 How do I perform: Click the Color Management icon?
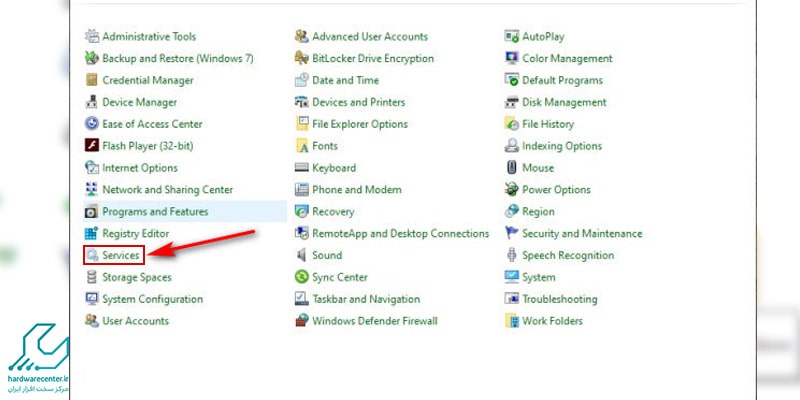(x=512, y=58)
